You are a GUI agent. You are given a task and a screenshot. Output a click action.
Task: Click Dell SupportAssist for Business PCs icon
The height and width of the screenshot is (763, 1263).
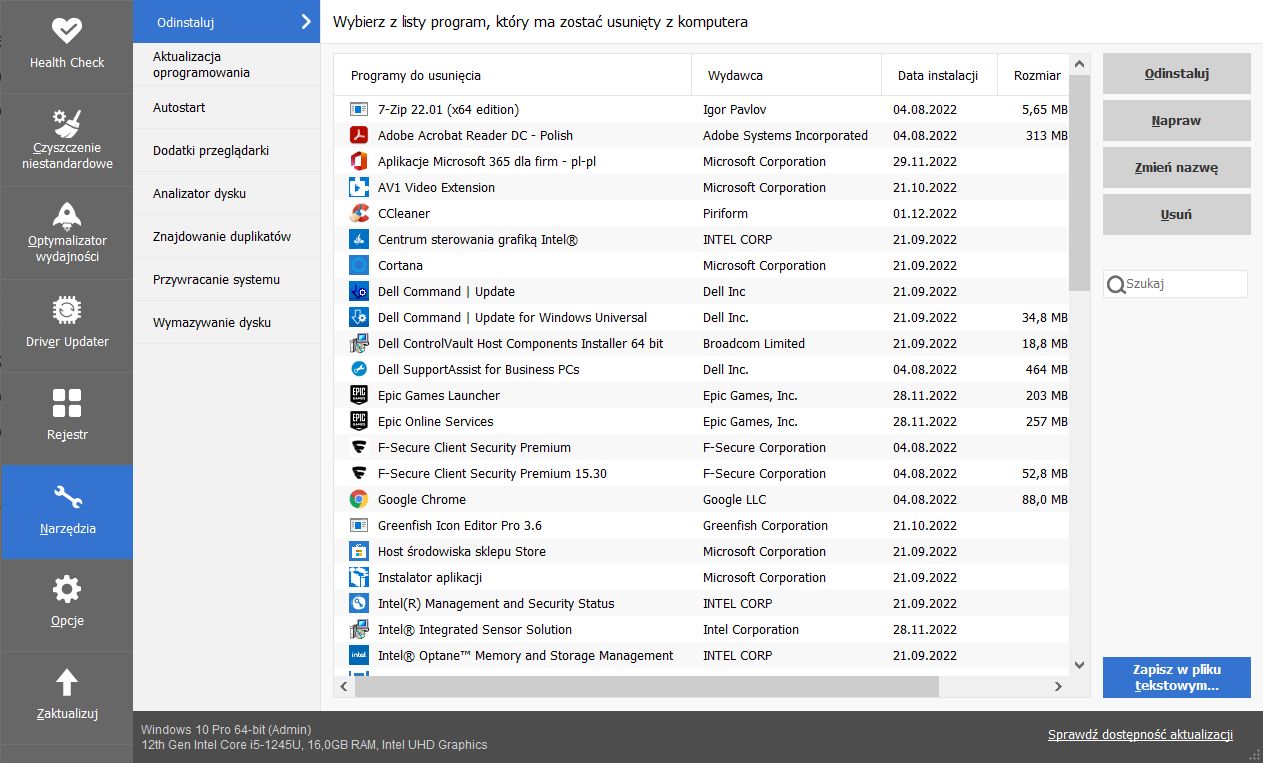[x=359, y=369]
